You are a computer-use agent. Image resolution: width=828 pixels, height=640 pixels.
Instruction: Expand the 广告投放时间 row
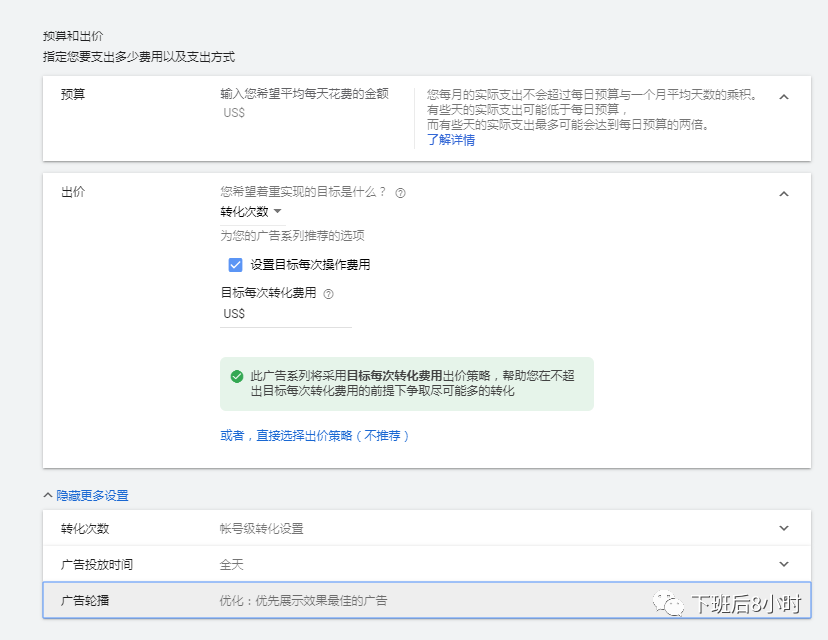(784, 563)
